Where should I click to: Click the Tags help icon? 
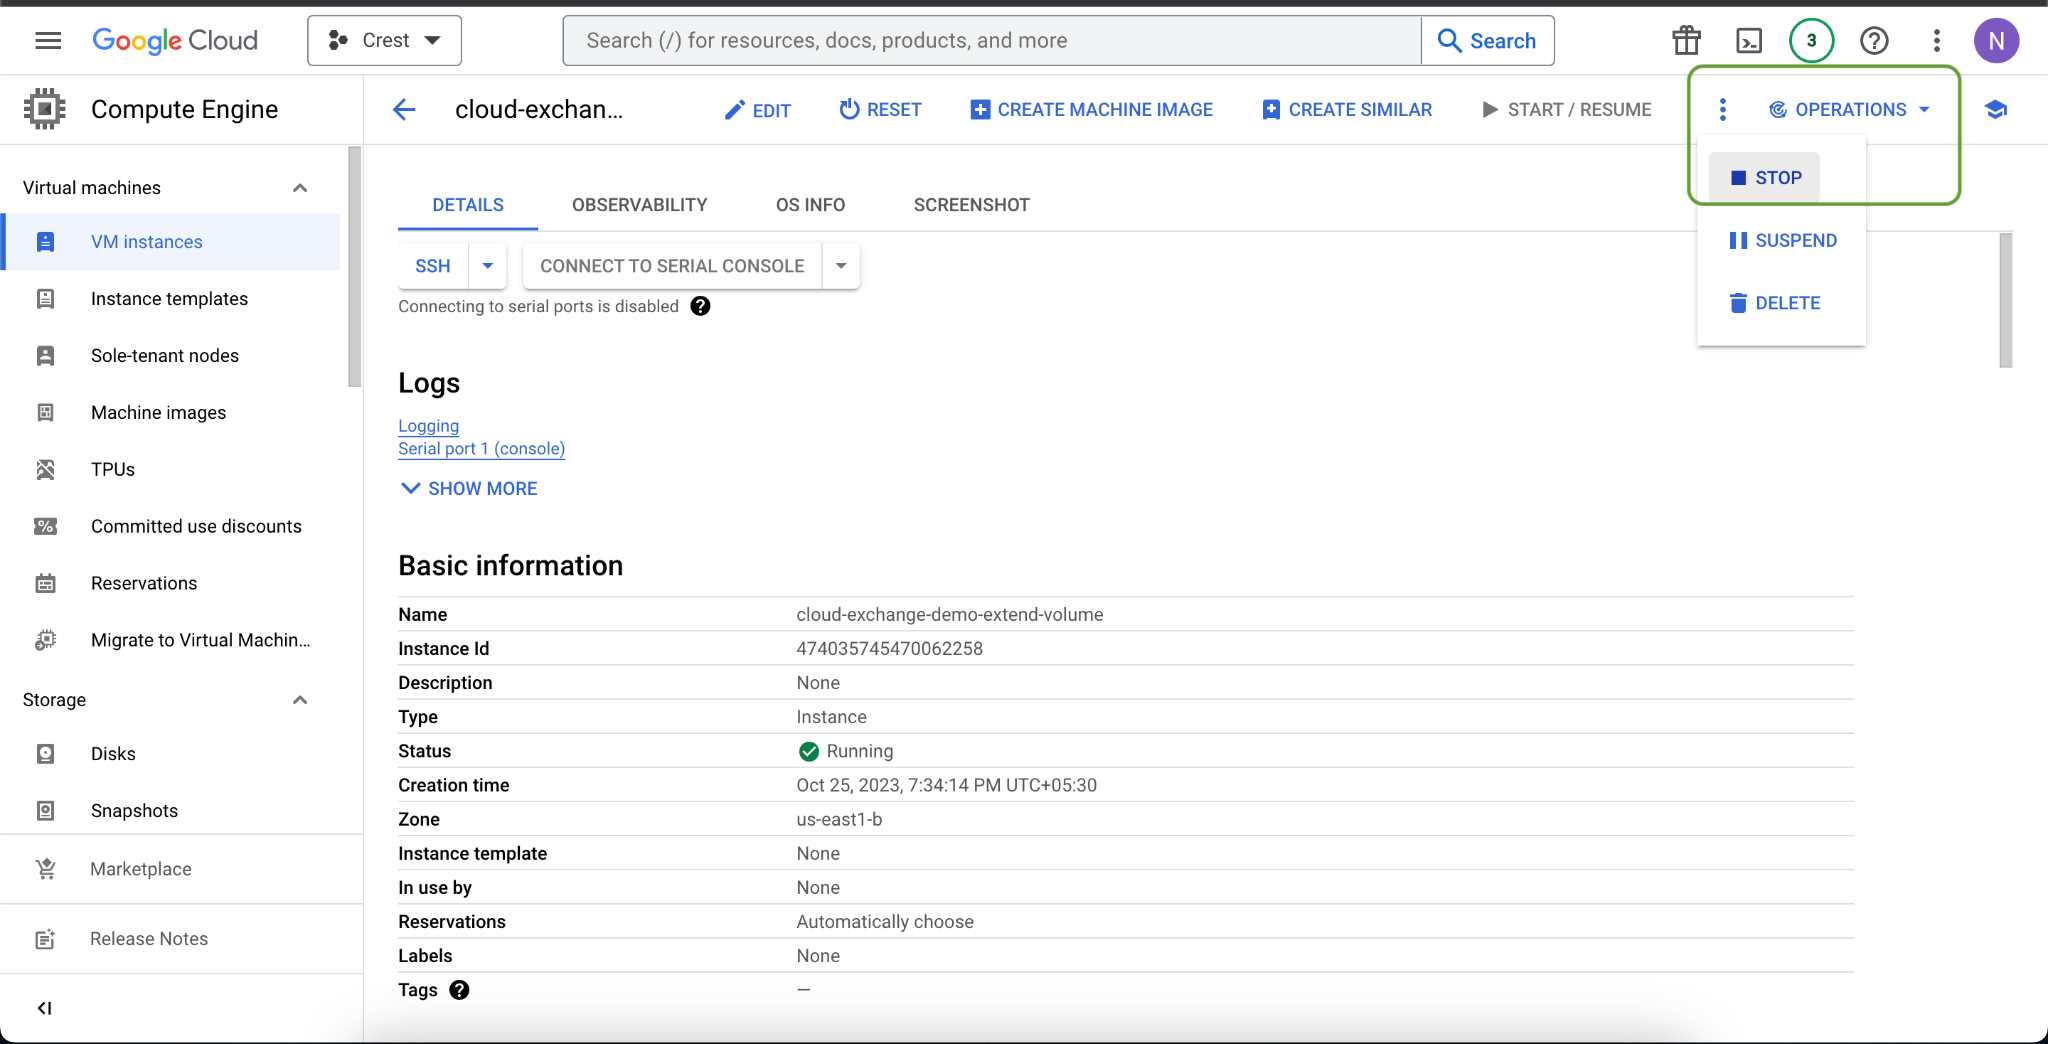(x=459, y=990)
